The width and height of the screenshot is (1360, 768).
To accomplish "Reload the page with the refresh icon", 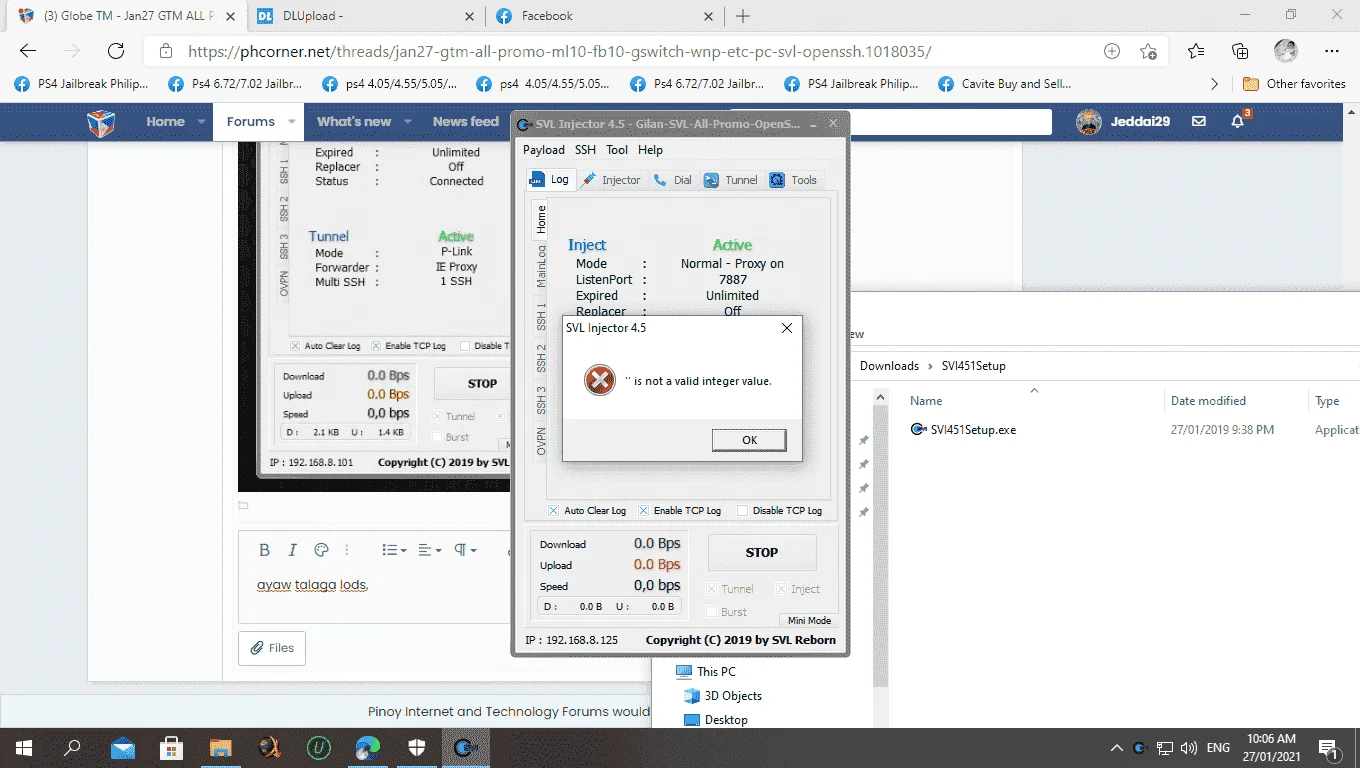I will [116, 51].
